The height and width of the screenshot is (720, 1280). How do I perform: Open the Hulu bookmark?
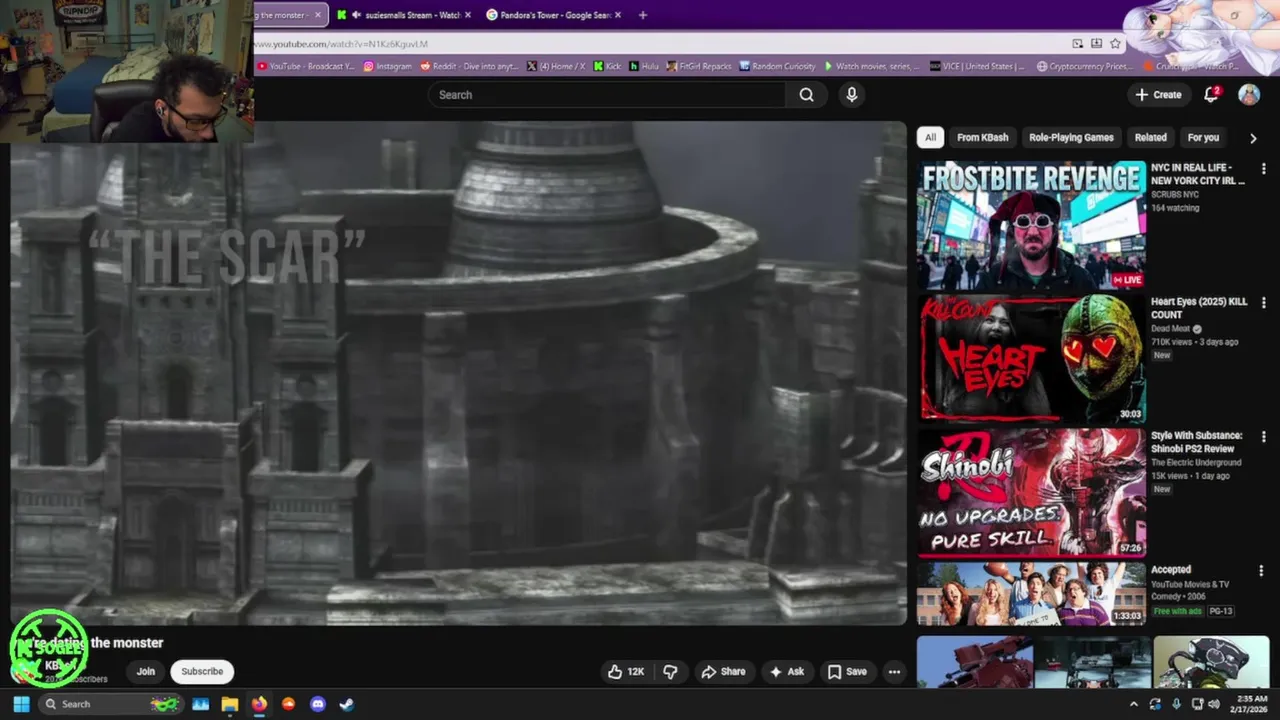(x=644, y=66)
